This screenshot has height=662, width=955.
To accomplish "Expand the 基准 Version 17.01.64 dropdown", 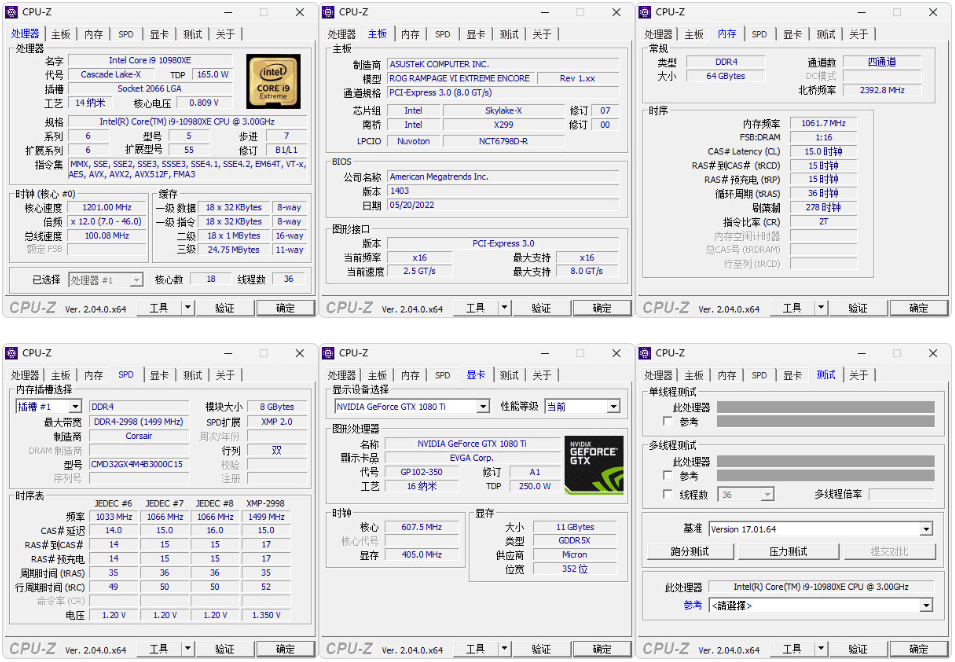I will [x=926, y=529].
